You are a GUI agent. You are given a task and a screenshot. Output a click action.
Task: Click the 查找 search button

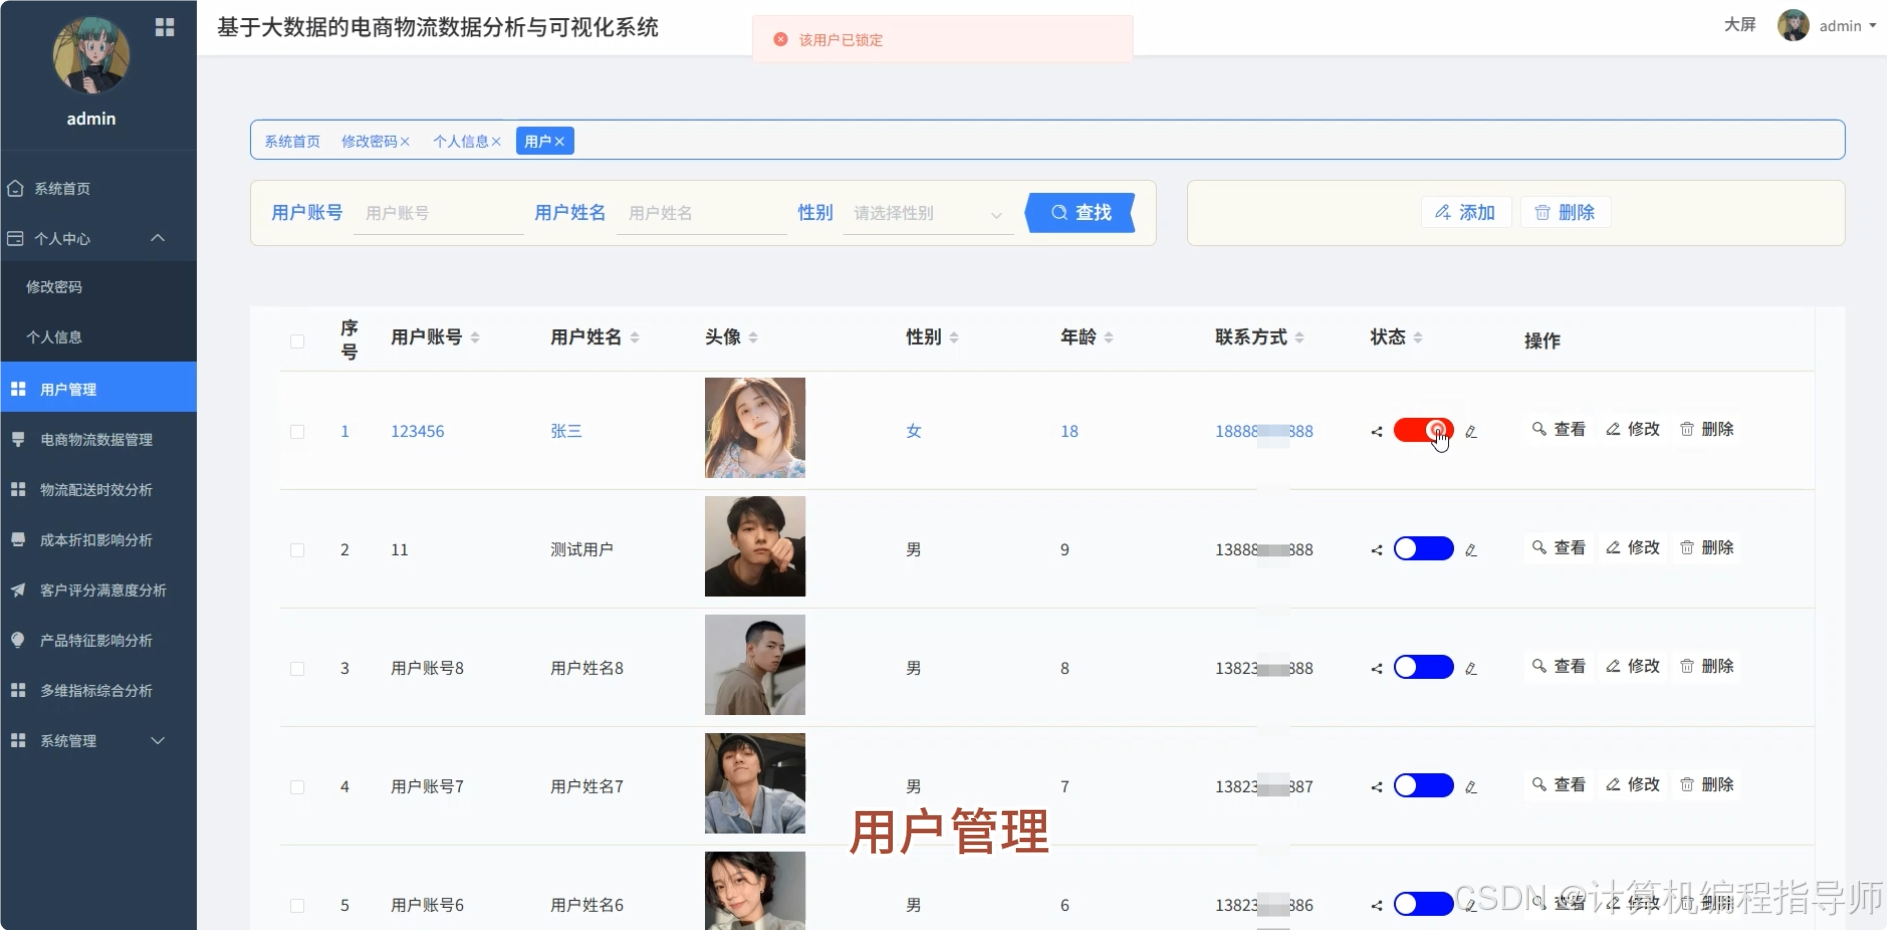point(1081,212)
